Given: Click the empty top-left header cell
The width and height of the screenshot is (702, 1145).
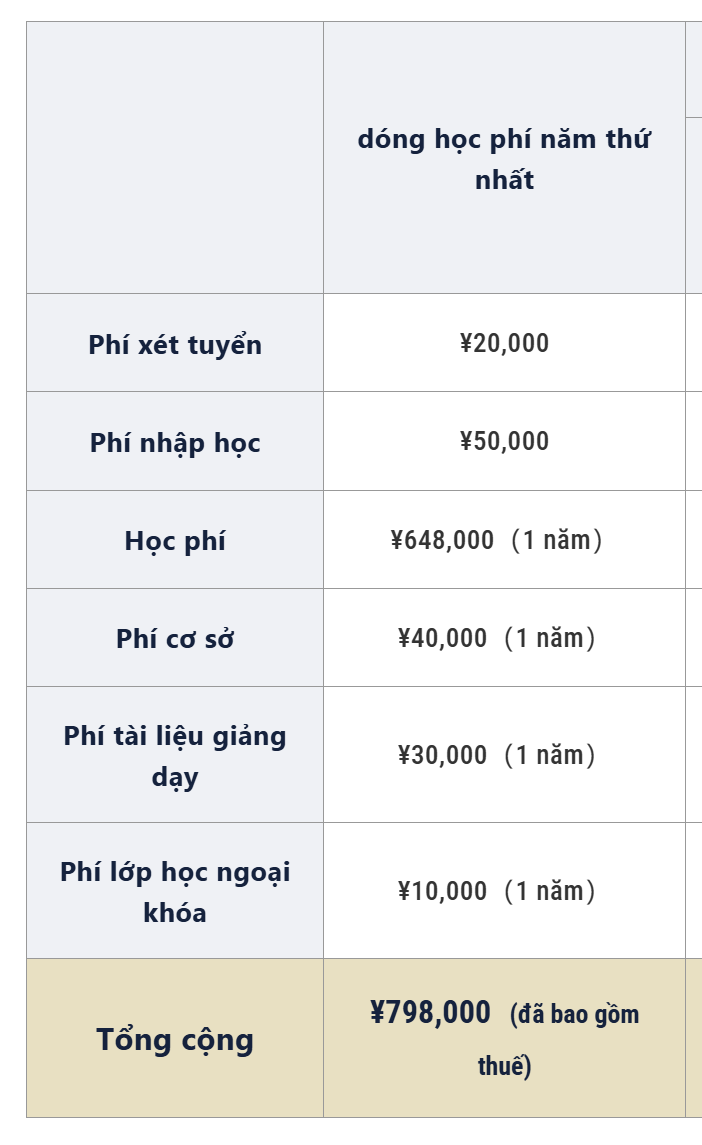Looking at the screenshot, I should coord(175,157).
